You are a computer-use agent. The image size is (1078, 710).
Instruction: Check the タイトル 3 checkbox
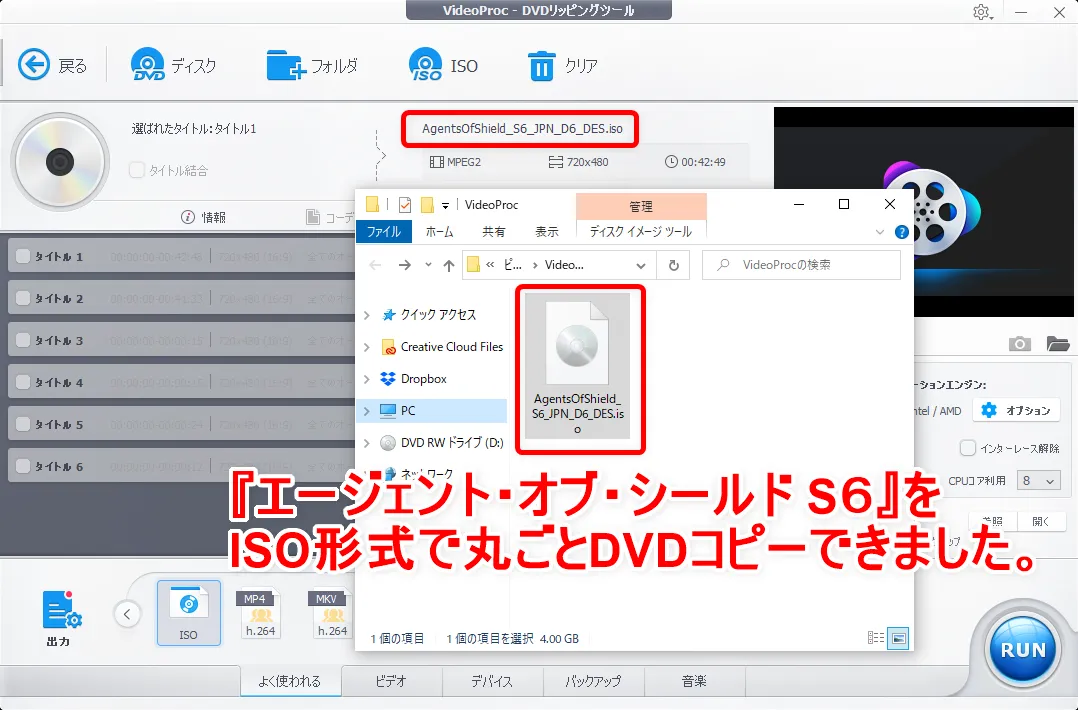[x=23, y=340]
